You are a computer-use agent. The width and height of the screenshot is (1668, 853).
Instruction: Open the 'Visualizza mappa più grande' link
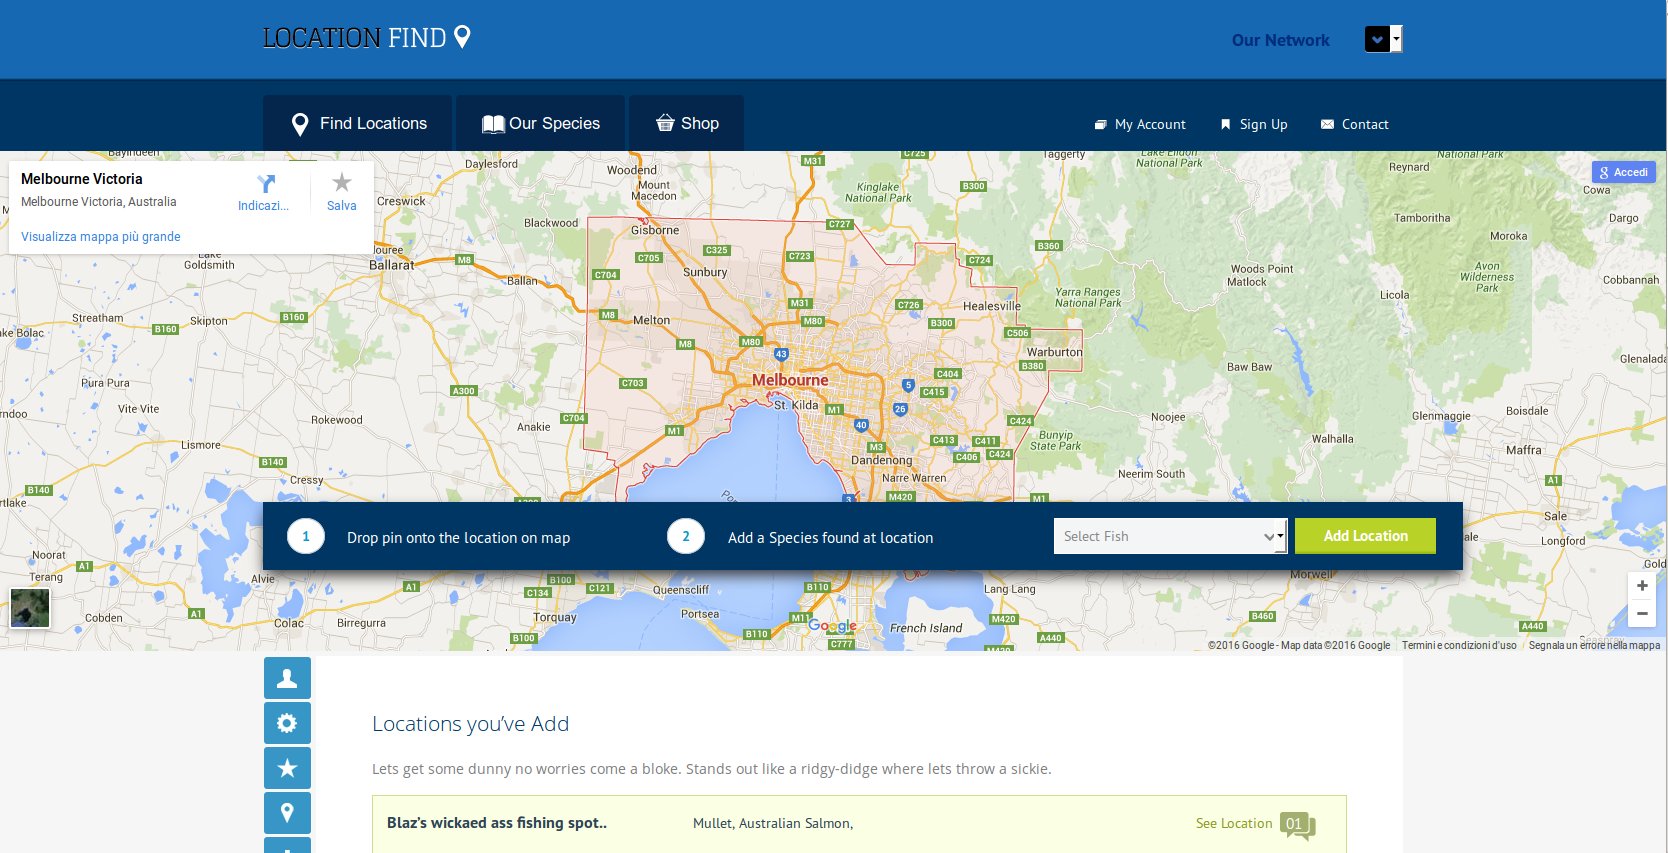101,237
